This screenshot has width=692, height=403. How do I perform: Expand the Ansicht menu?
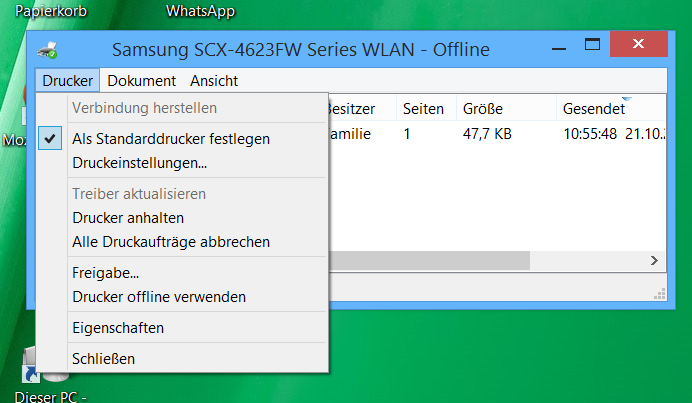click(x=214, y=81)
